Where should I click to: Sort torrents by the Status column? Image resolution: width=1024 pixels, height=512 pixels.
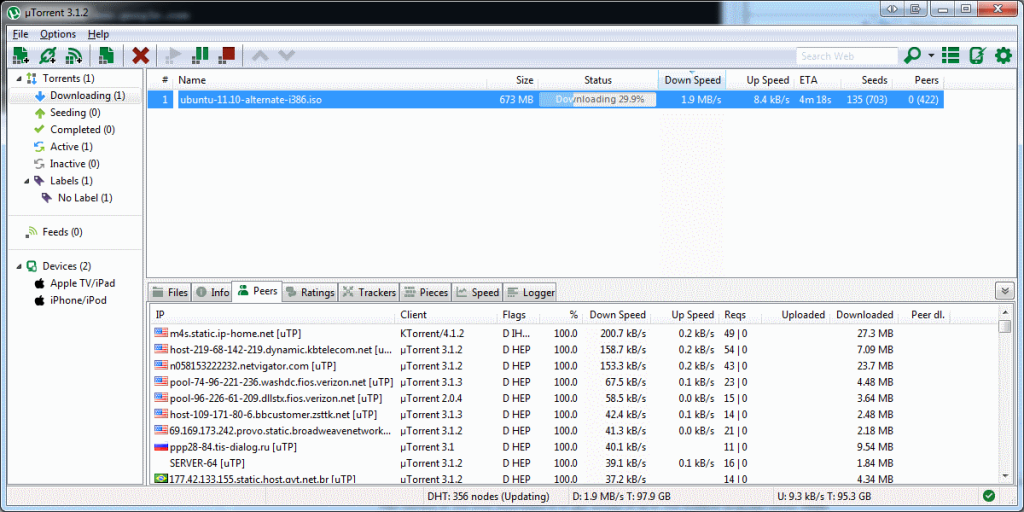coord(598,80)
